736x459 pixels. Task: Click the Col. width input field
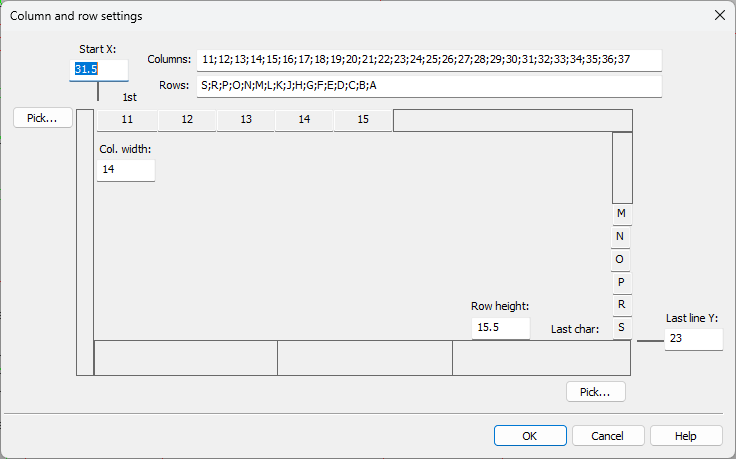tap(126, 170)
